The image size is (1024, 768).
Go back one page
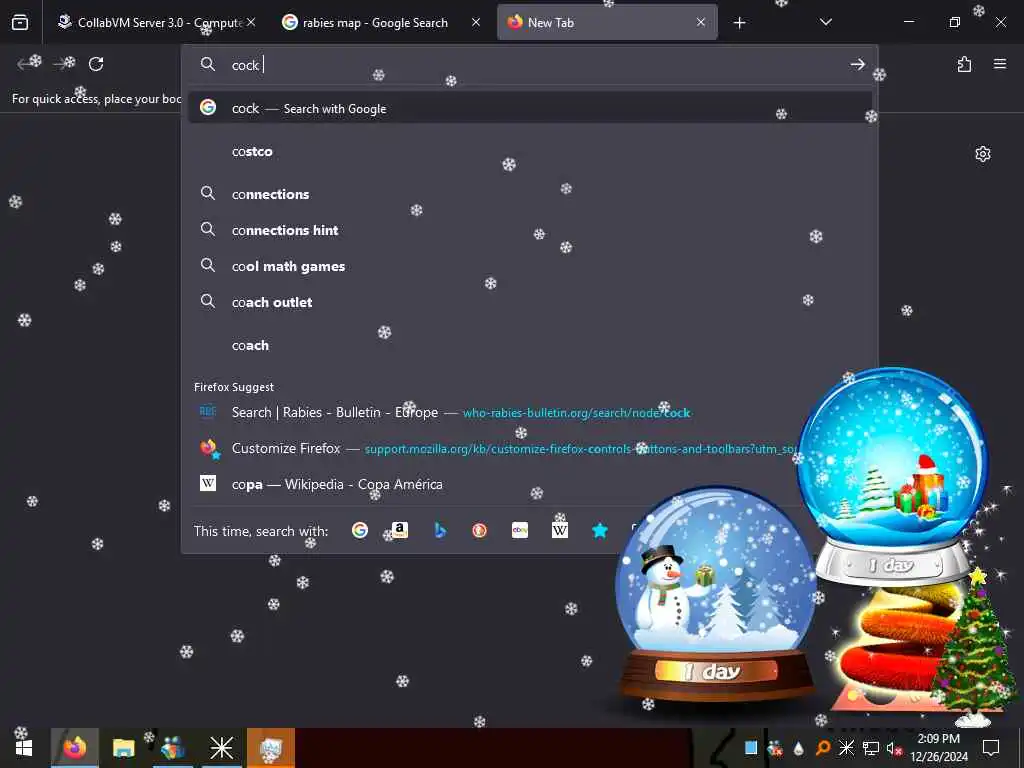tap(25, 64)
